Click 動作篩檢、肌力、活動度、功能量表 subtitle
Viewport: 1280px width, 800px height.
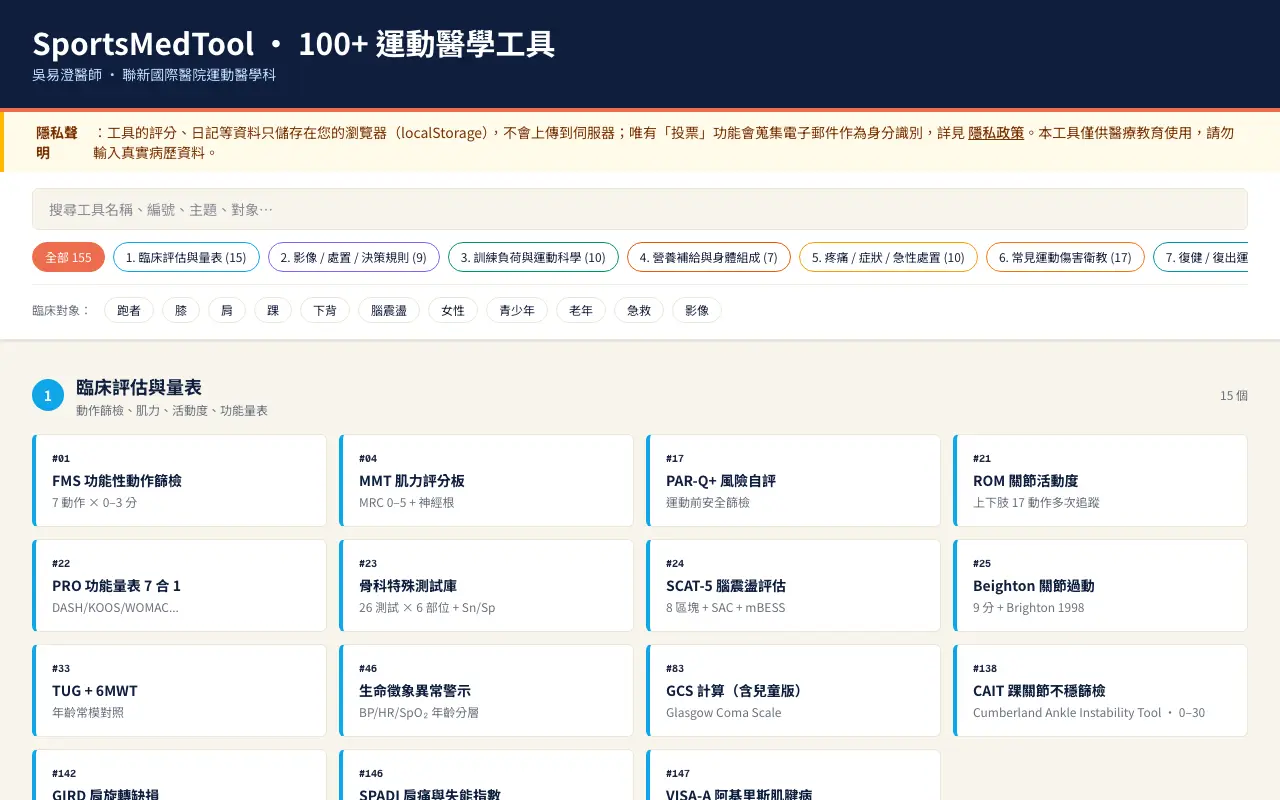[x=172, y=410]
